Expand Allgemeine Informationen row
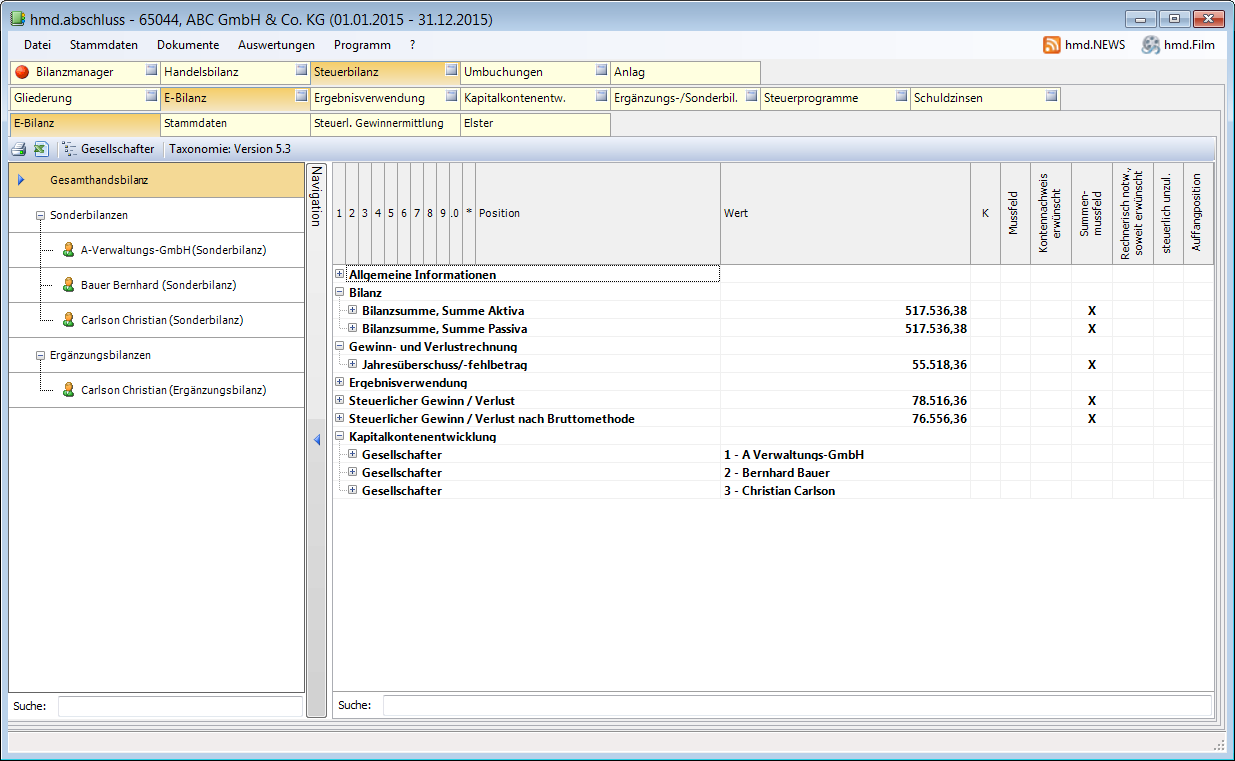The height and width of the screenshot is (761, 1235). (x=339, y=274)
